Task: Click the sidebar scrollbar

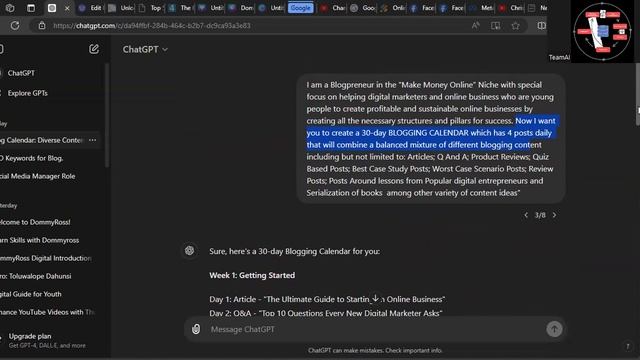Action: [x=107, y=114]
